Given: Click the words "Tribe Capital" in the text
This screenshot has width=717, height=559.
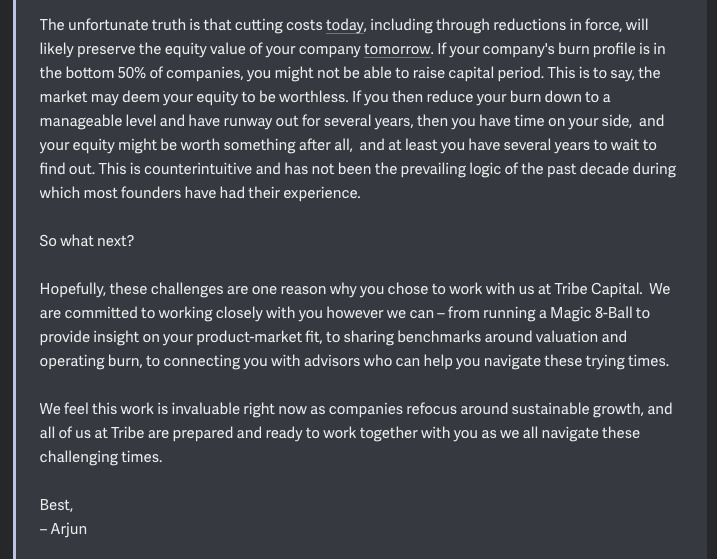Looking at the screenshot, I should pos(597,289).
